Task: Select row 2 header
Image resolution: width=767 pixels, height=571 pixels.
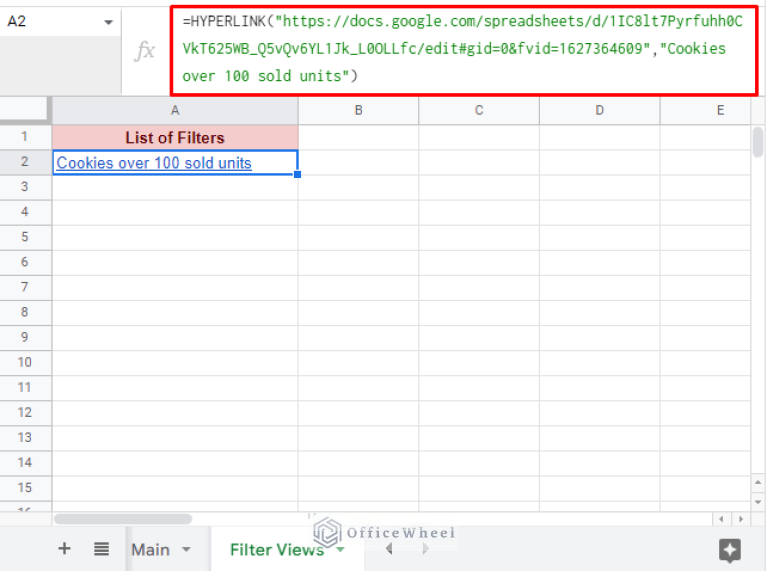Action: [x=24, y=162]
